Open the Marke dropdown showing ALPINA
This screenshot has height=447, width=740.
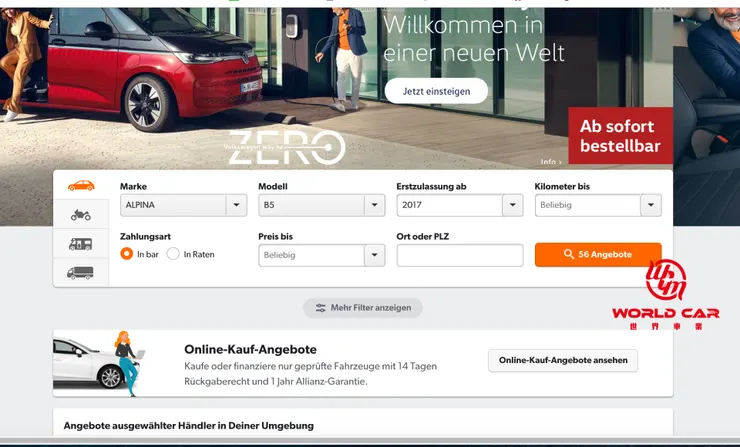point(184,205)
